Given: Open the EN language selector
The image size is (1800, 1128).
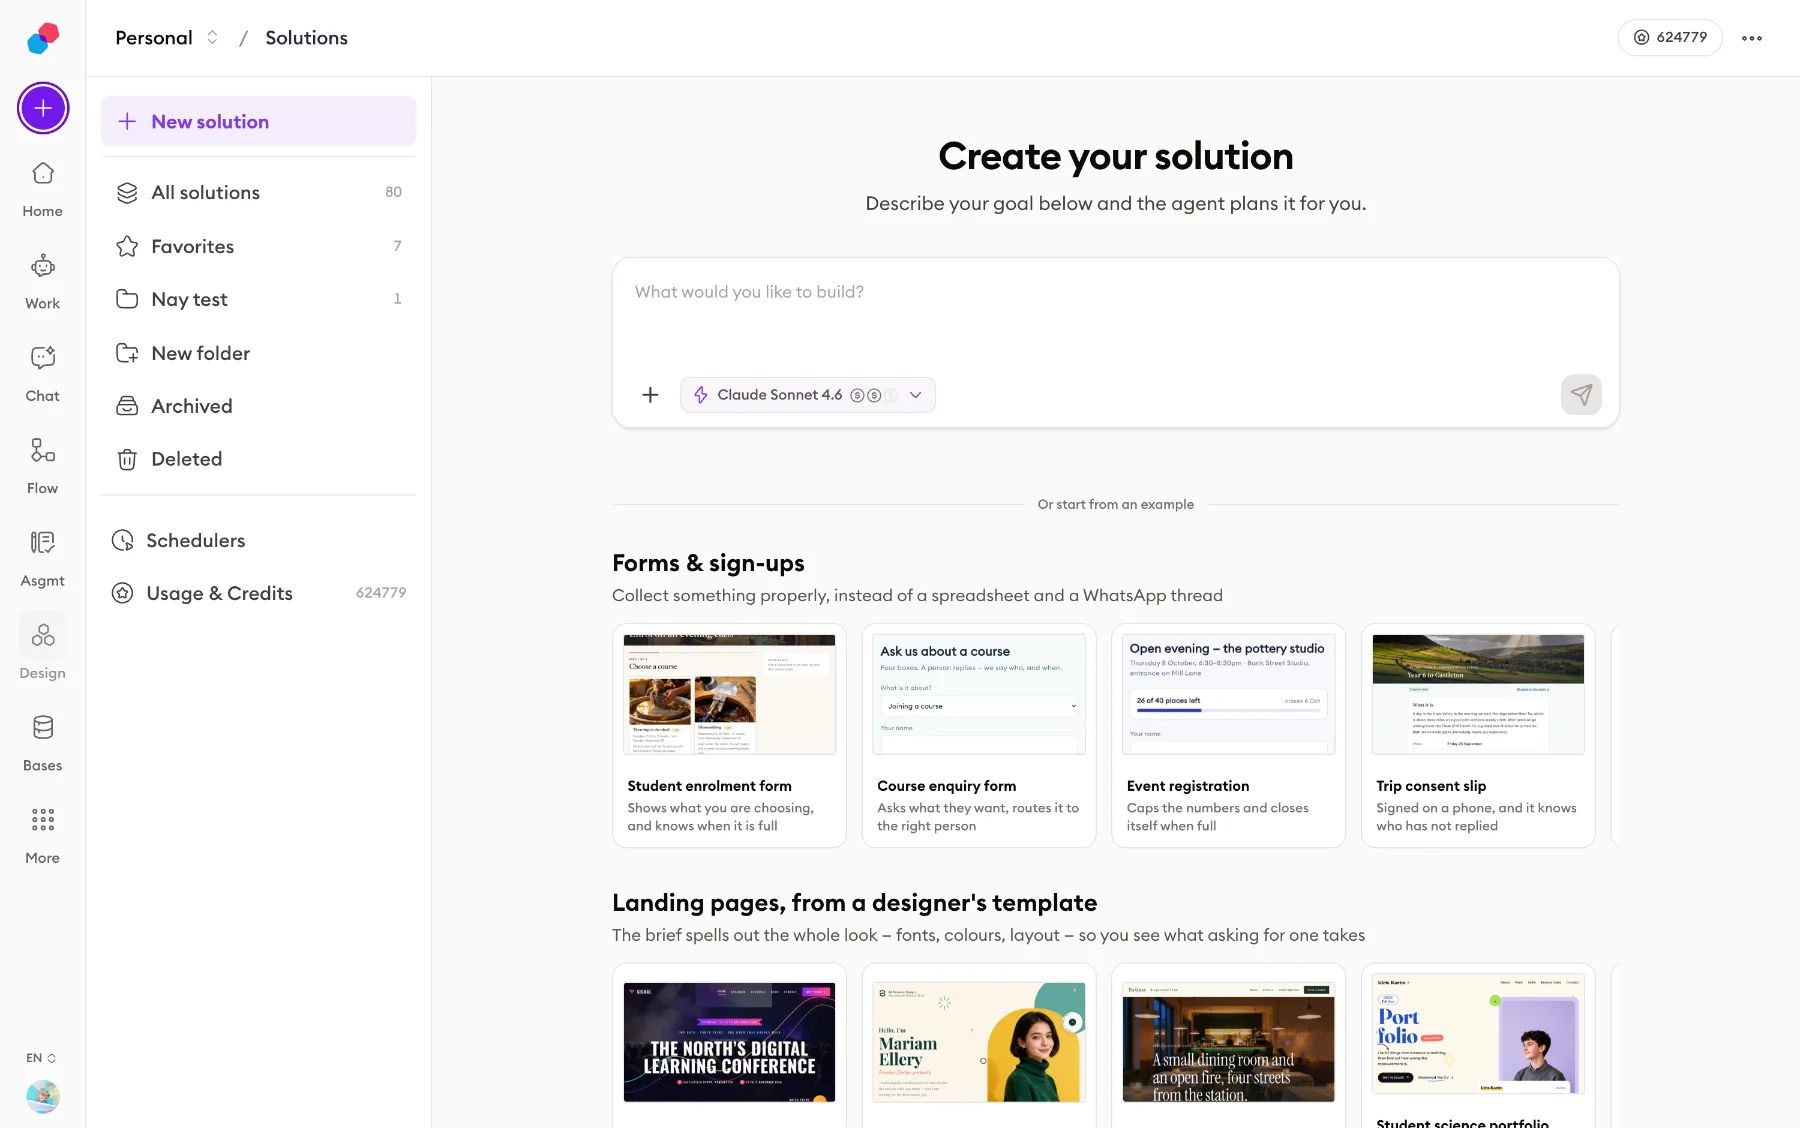Looking at the screenshot, I should 41,1058.
